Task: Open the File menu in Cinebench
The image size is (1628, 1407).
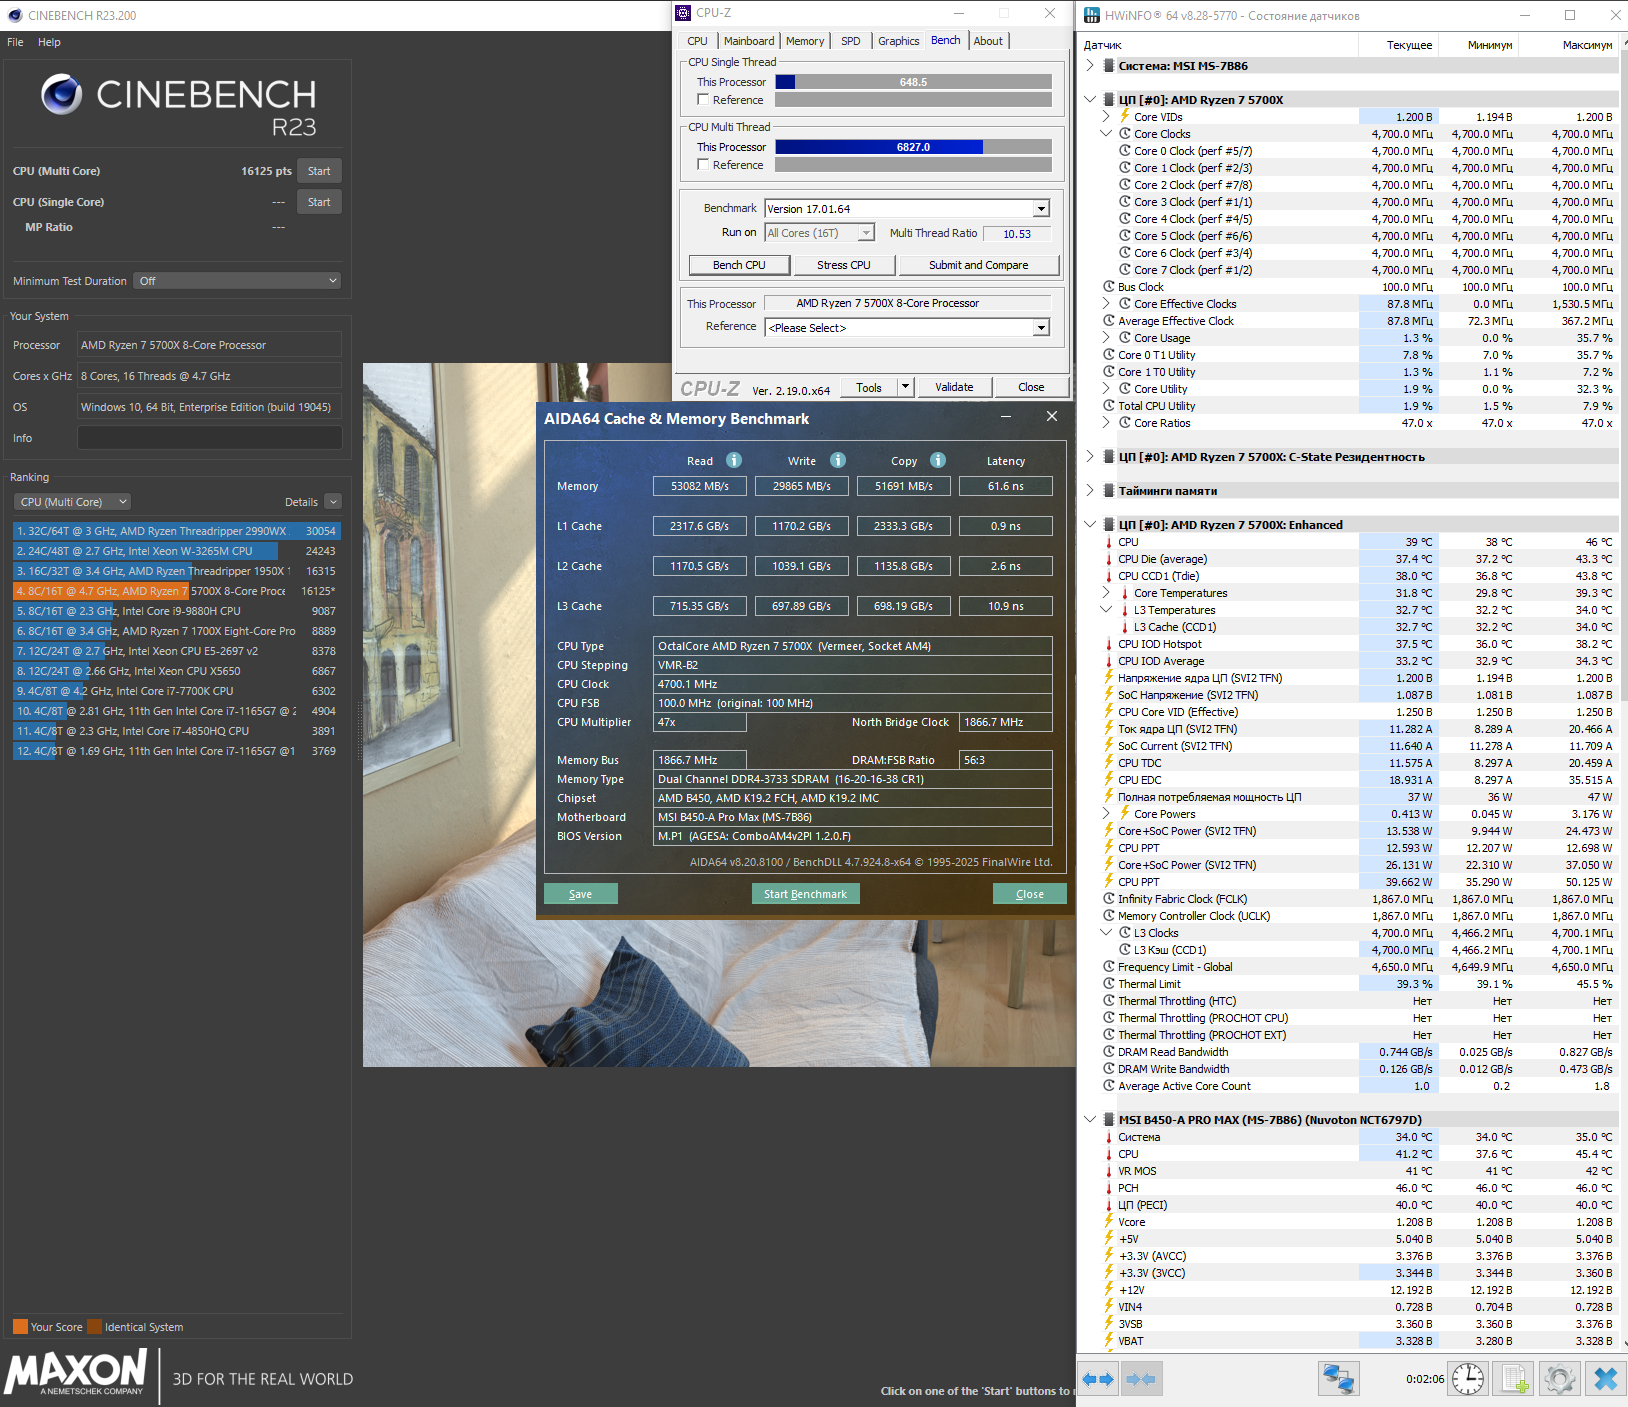Action: (x=15, y=42)
